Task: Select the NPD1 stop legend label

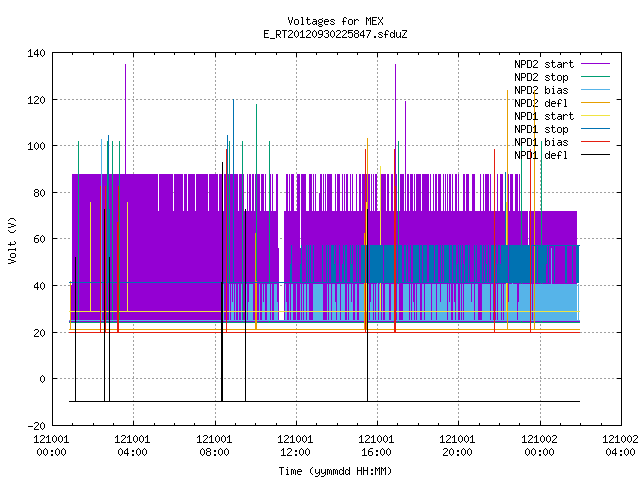Action: pos(541,129)
